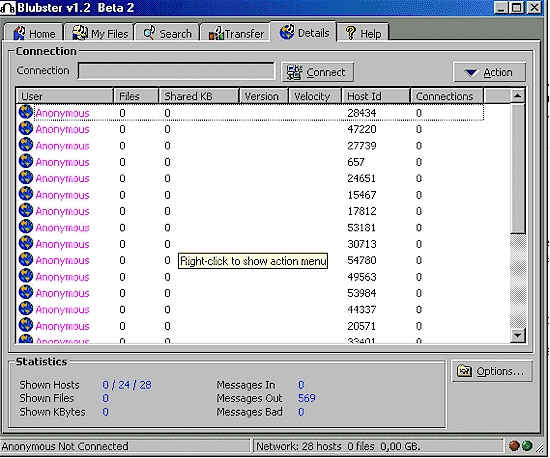Click the Connect button
The image size is (550, 458).
coord(317,72)
